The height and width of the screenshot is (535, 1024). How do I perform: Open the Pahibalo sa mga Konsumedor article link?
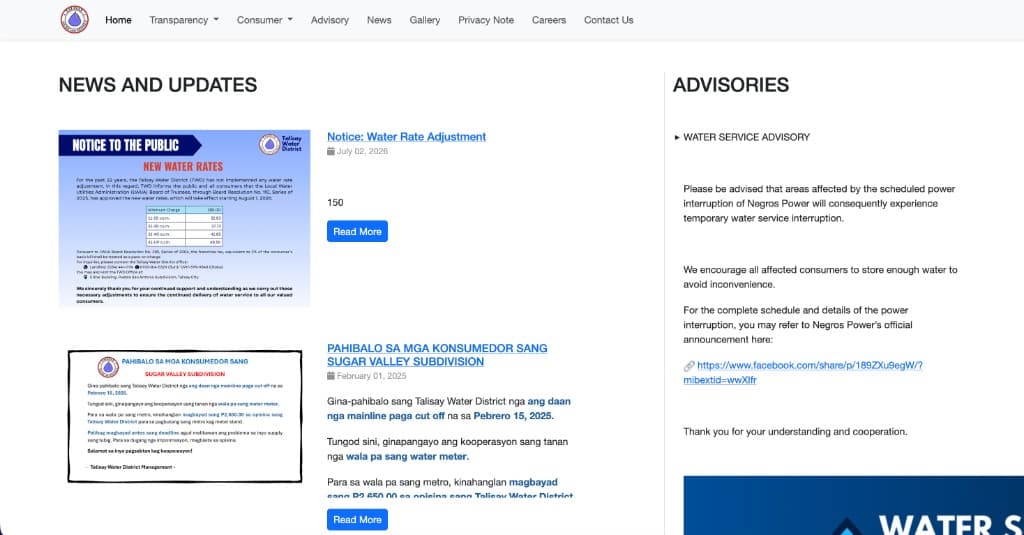click(437, 355)
